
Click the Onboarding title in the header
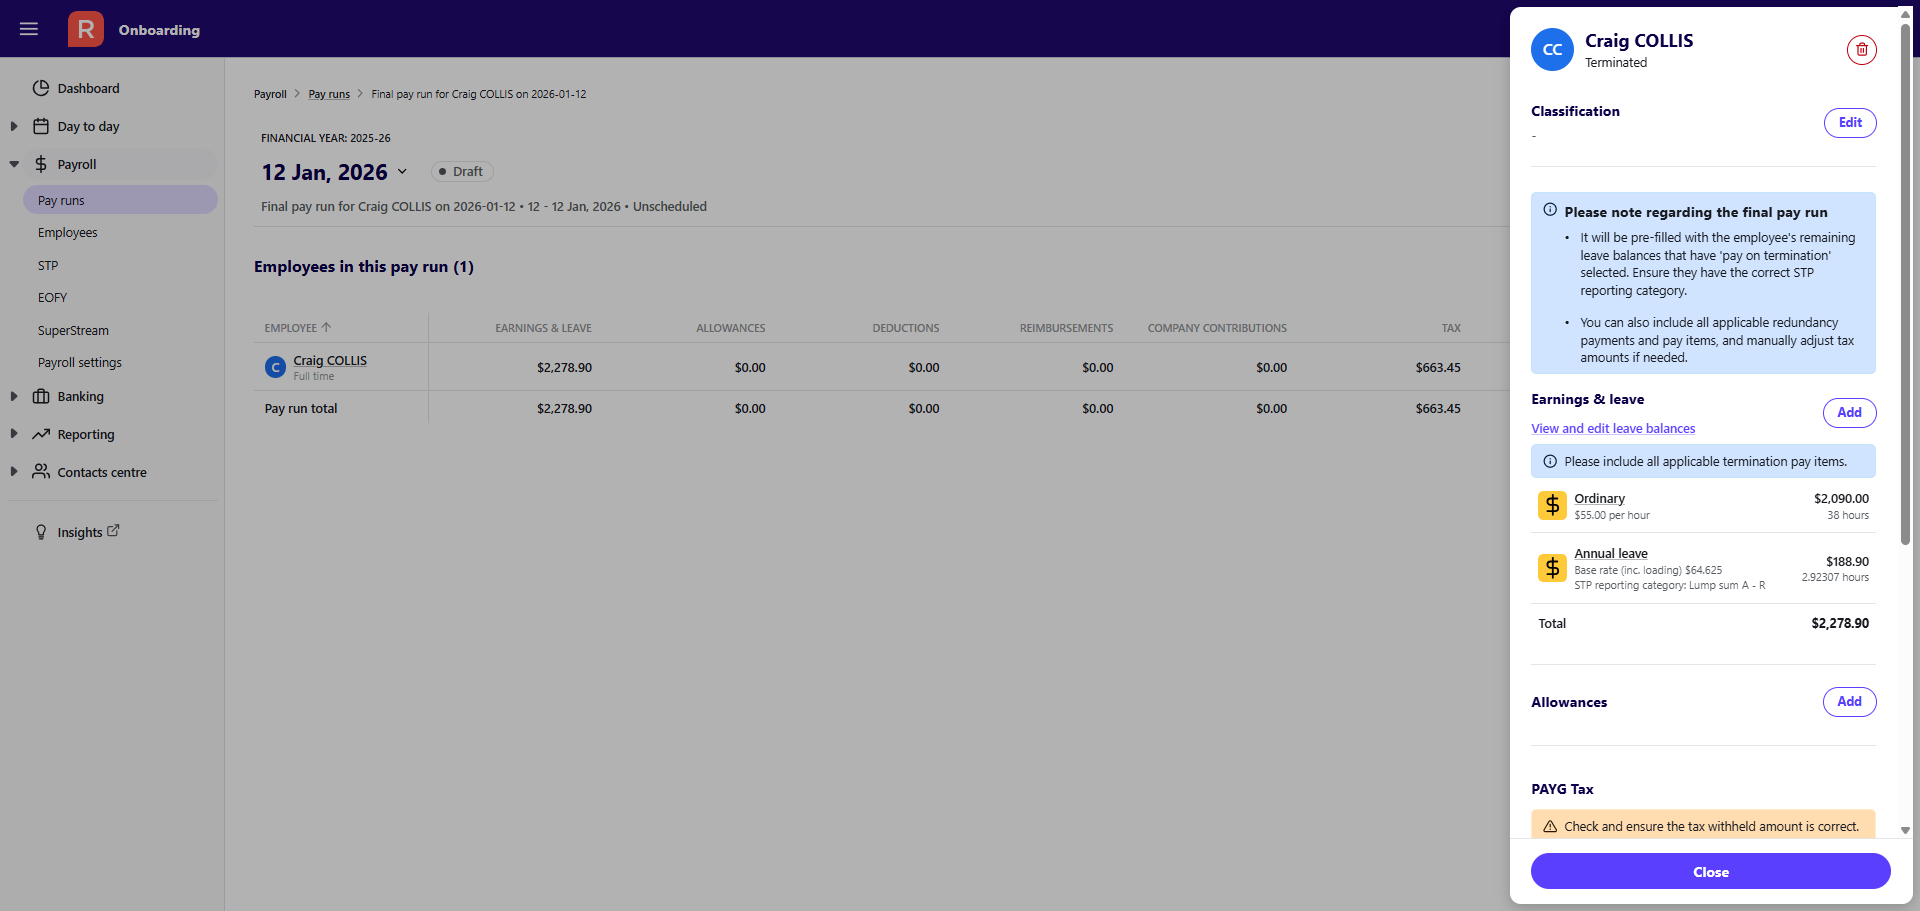pos(159,30)
